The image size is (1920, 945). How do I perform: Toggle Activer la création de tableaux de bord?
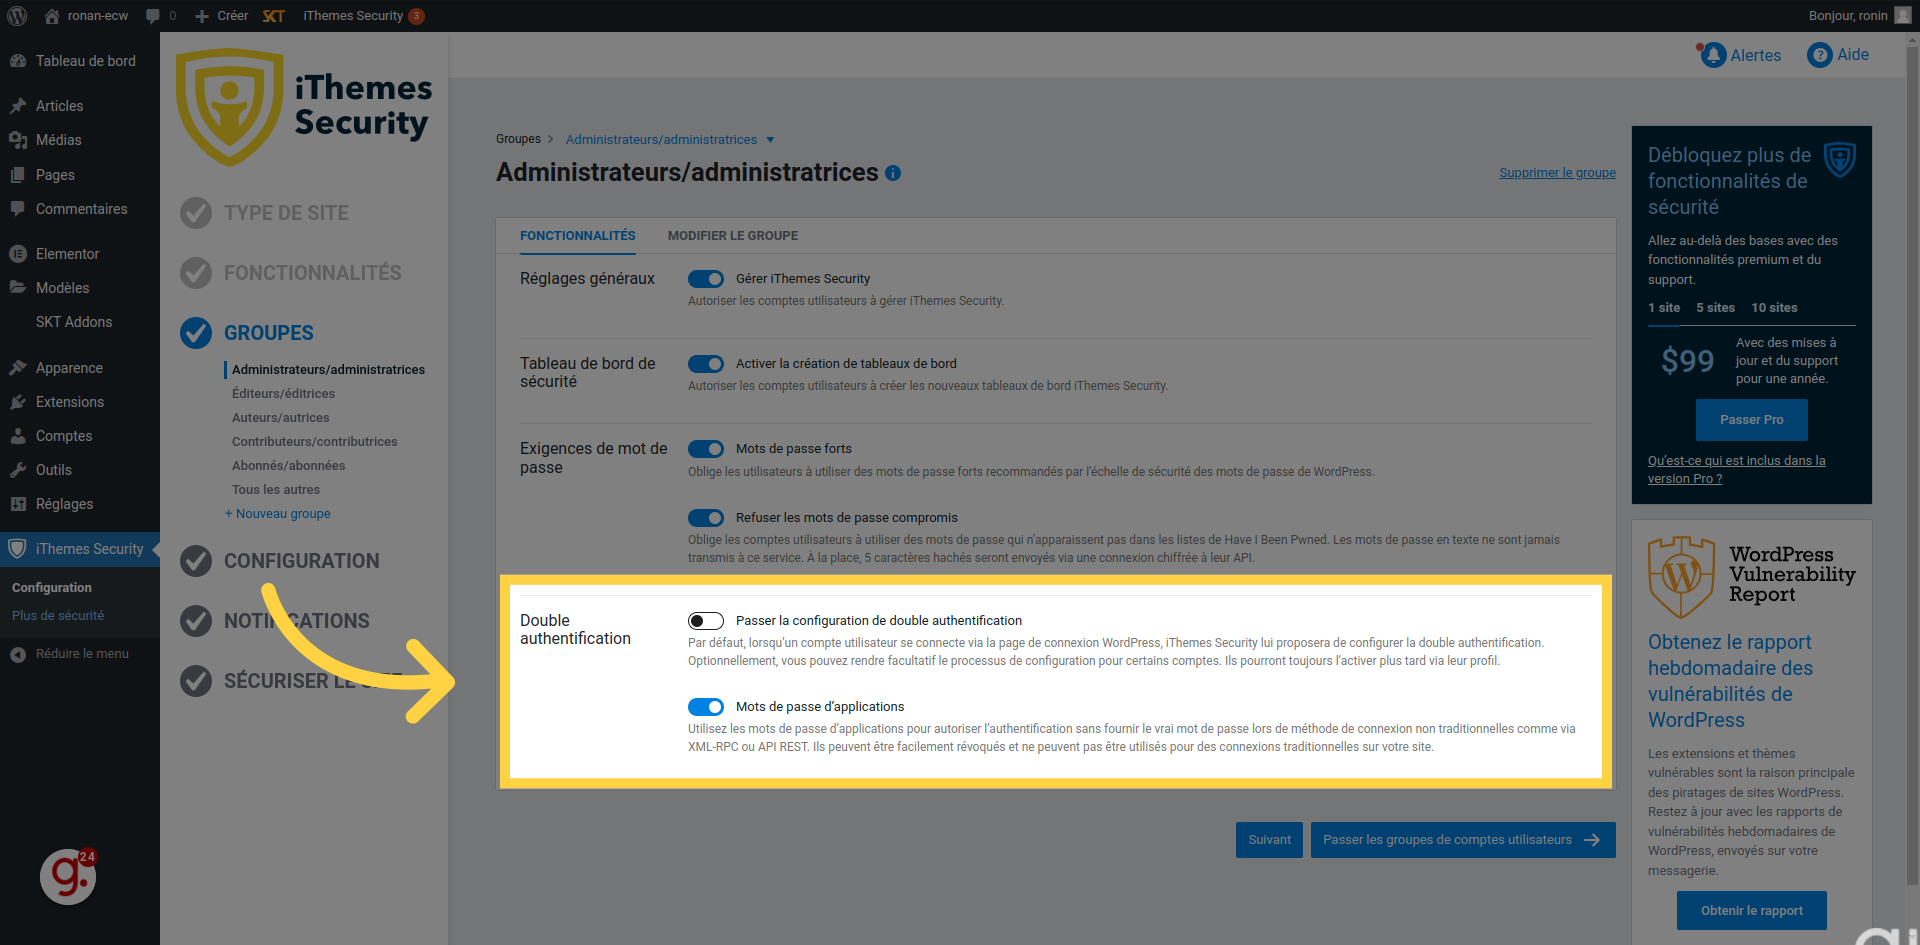tap(706, 364)
